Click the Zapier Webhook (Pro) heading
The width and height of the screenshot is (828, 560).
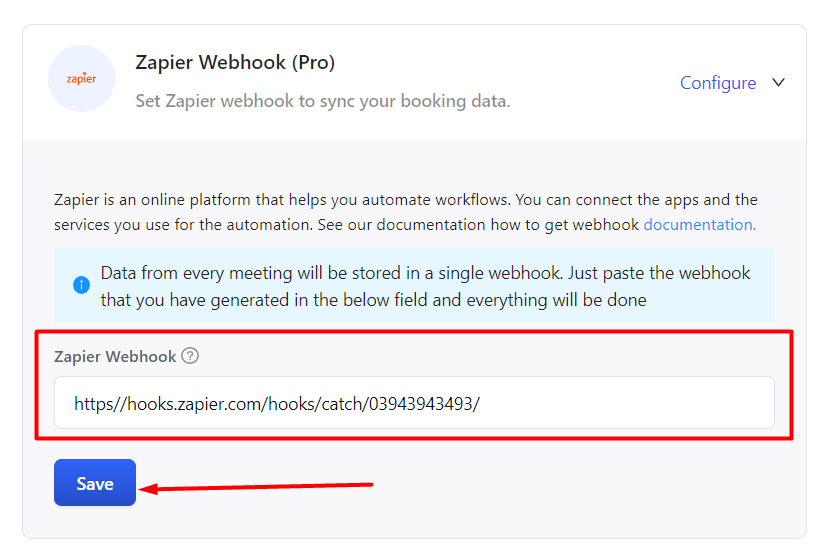235,62
